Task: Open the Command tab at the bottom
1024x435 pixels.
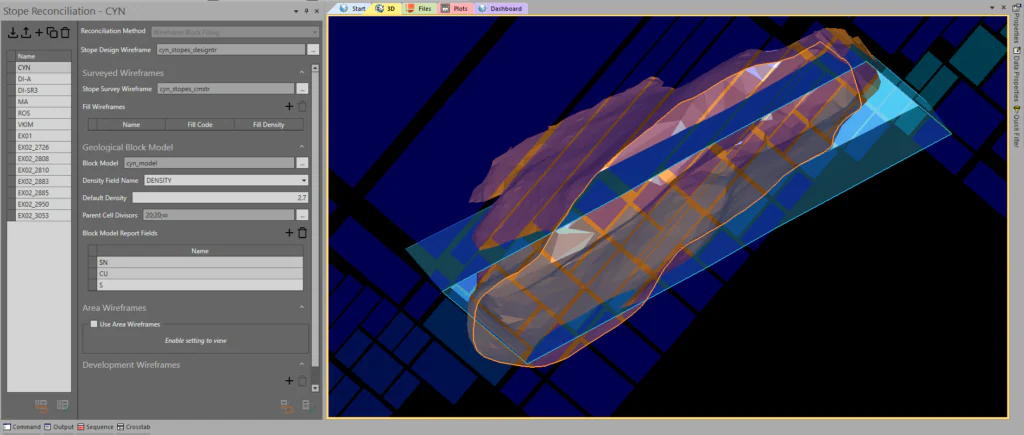Action: click(22, 427)
